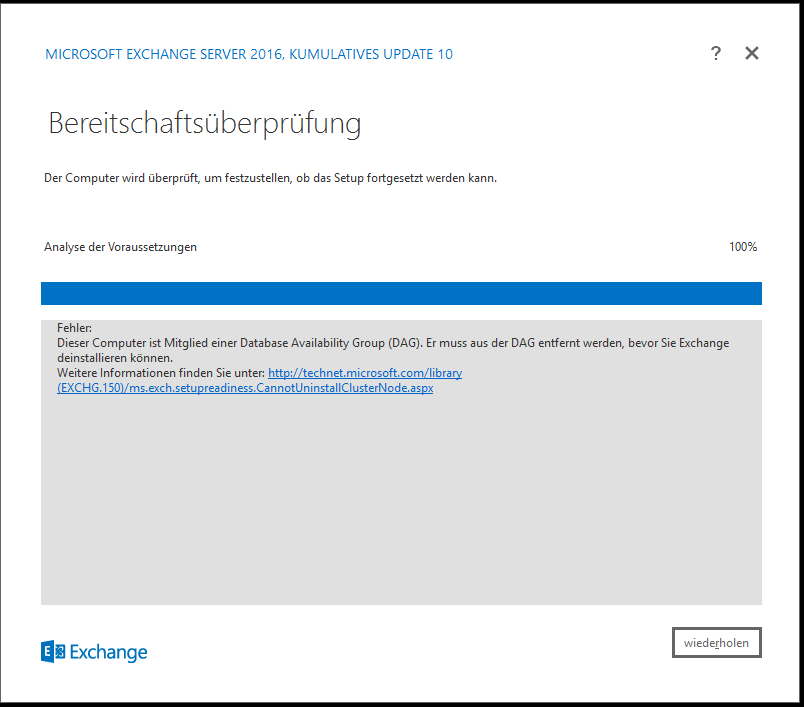Click the 'Fehler:' heading text
Screen dimensions: 804x707
click(74, 328)
